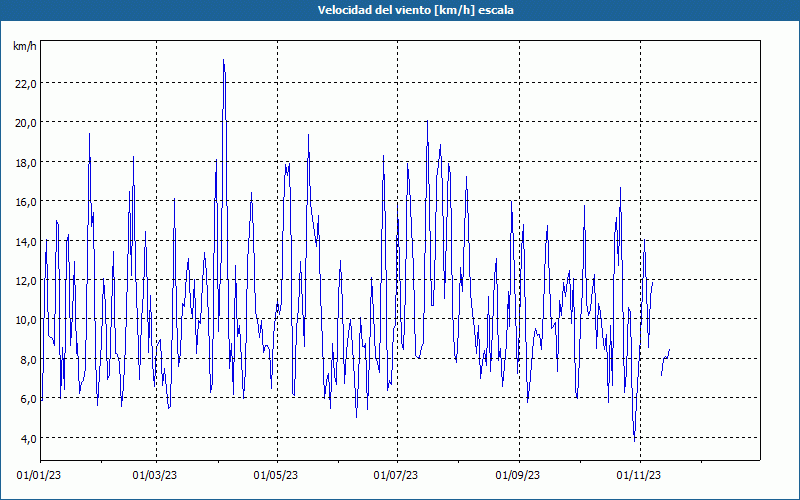The image size is (800, 500).
Task: Click the 16,0 y-axis value
Action: coord(26,202)
